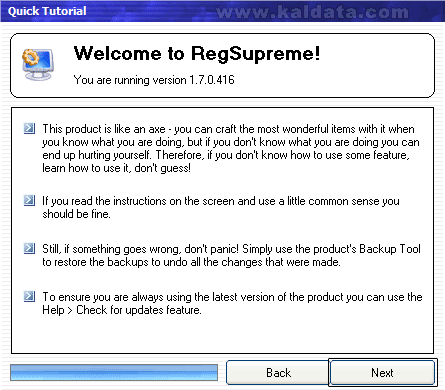Click bullet icon beside 'If you read the instructions'
Image resolution: width=445 pixels, height=390 pixels.
(29, 200)
